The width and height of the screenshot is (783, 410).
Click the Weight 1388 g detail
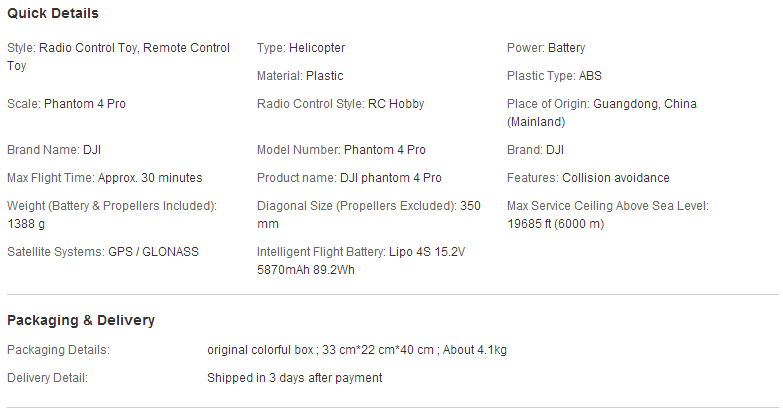(x=112, y=215)
